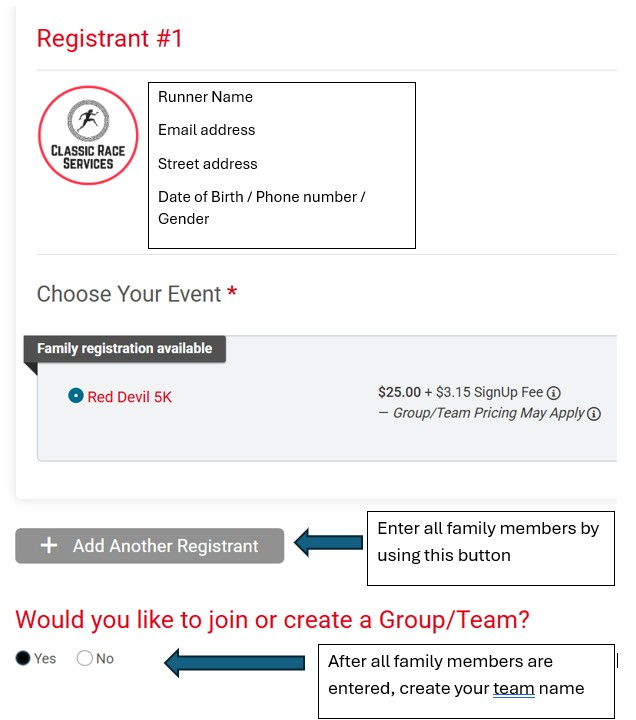Click the Date of Birth / Phone number line
636x720 pixels.
tap(261, 197)
